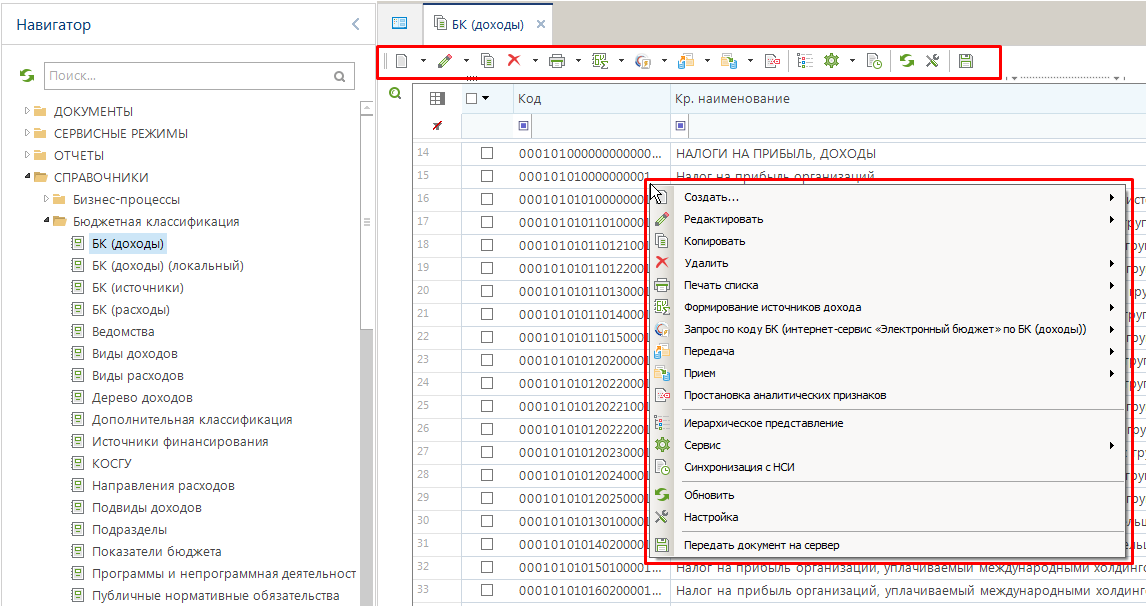Toggle the select-all checkbox in grid header

coord(471,99)
